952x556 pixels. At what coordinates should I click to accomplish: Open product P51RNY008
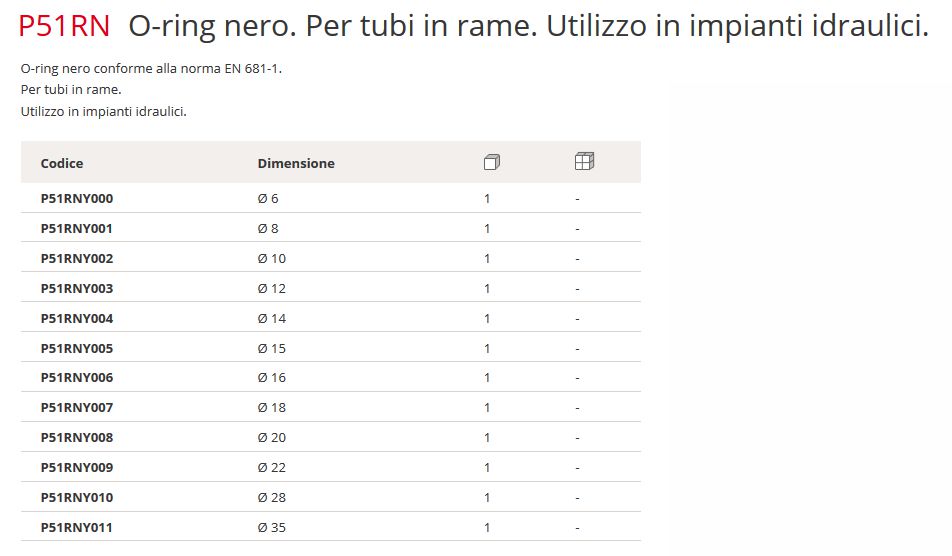click(77, 437)
